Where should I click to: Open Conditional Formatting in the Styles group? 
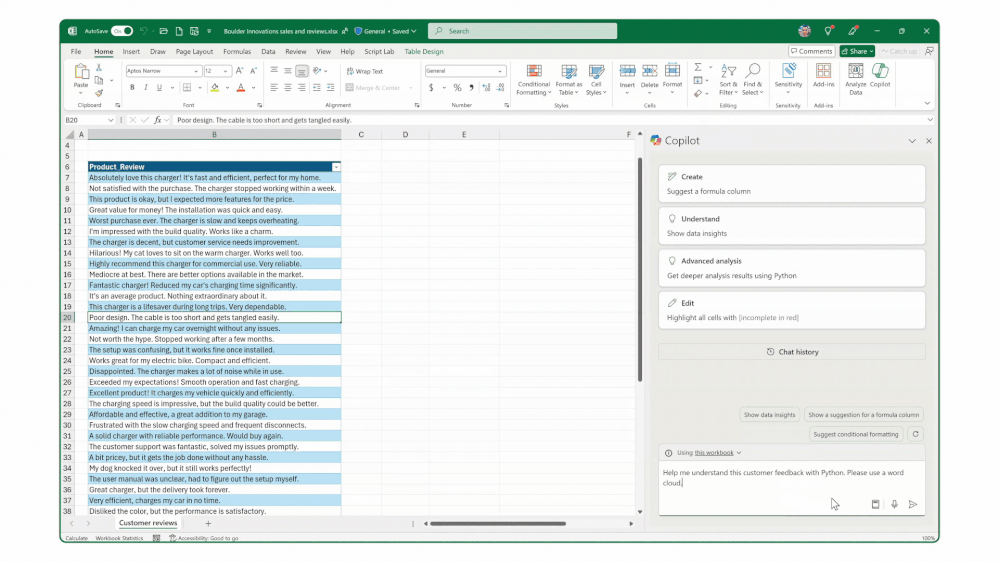point(533,80)
